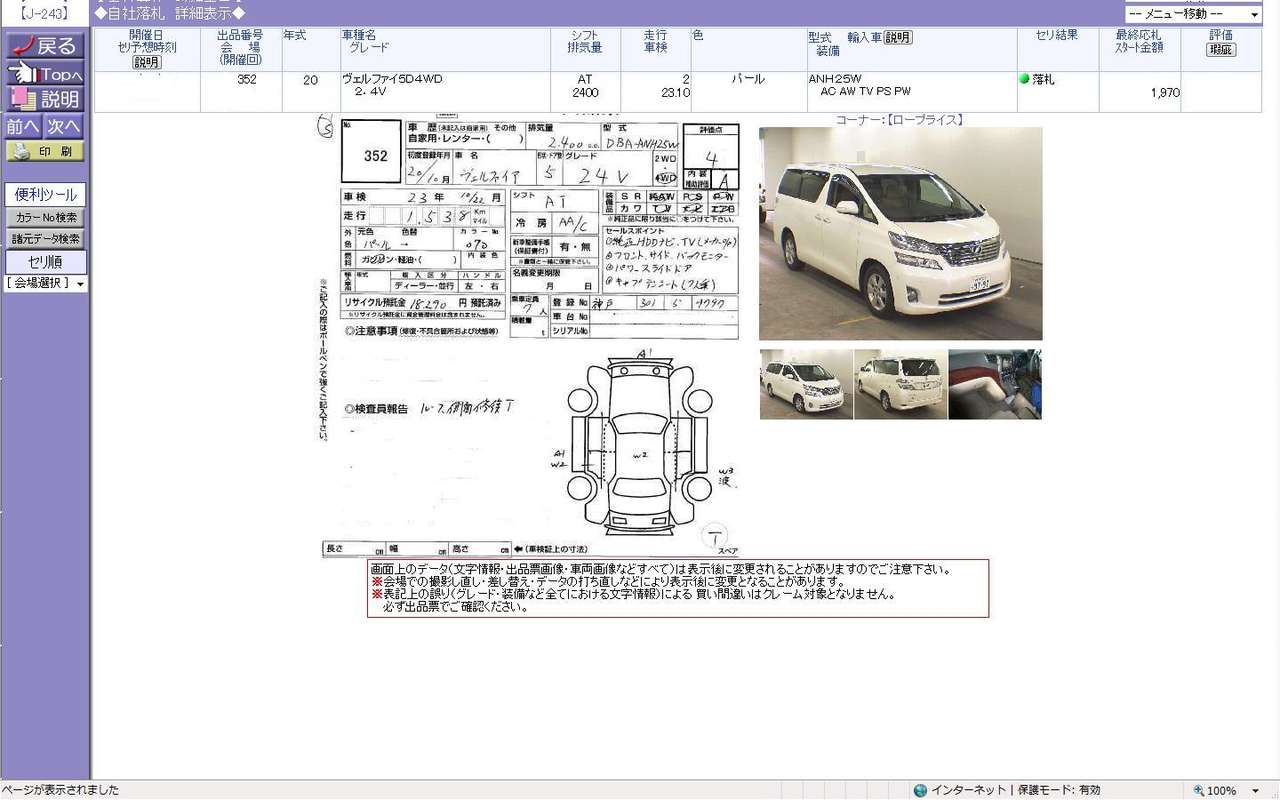Open the 説明 sidebar button

44,99
